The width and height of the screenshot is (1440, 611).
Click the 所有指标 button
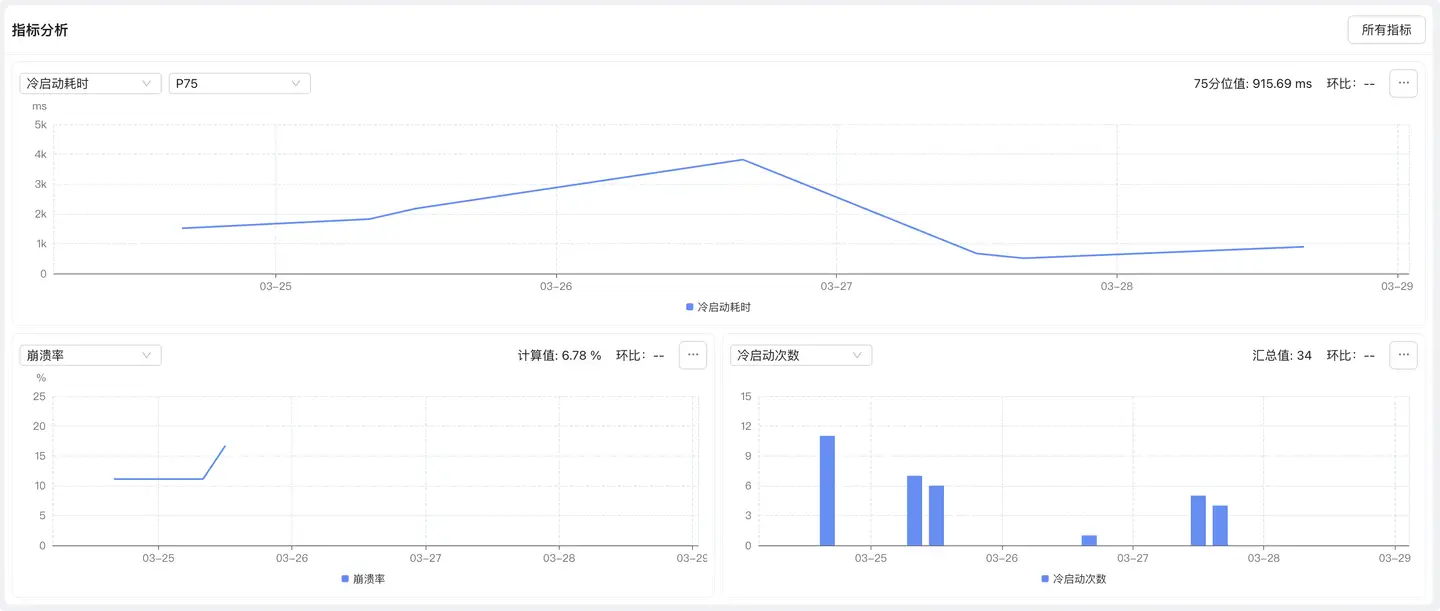click(x=1386, y=30)
